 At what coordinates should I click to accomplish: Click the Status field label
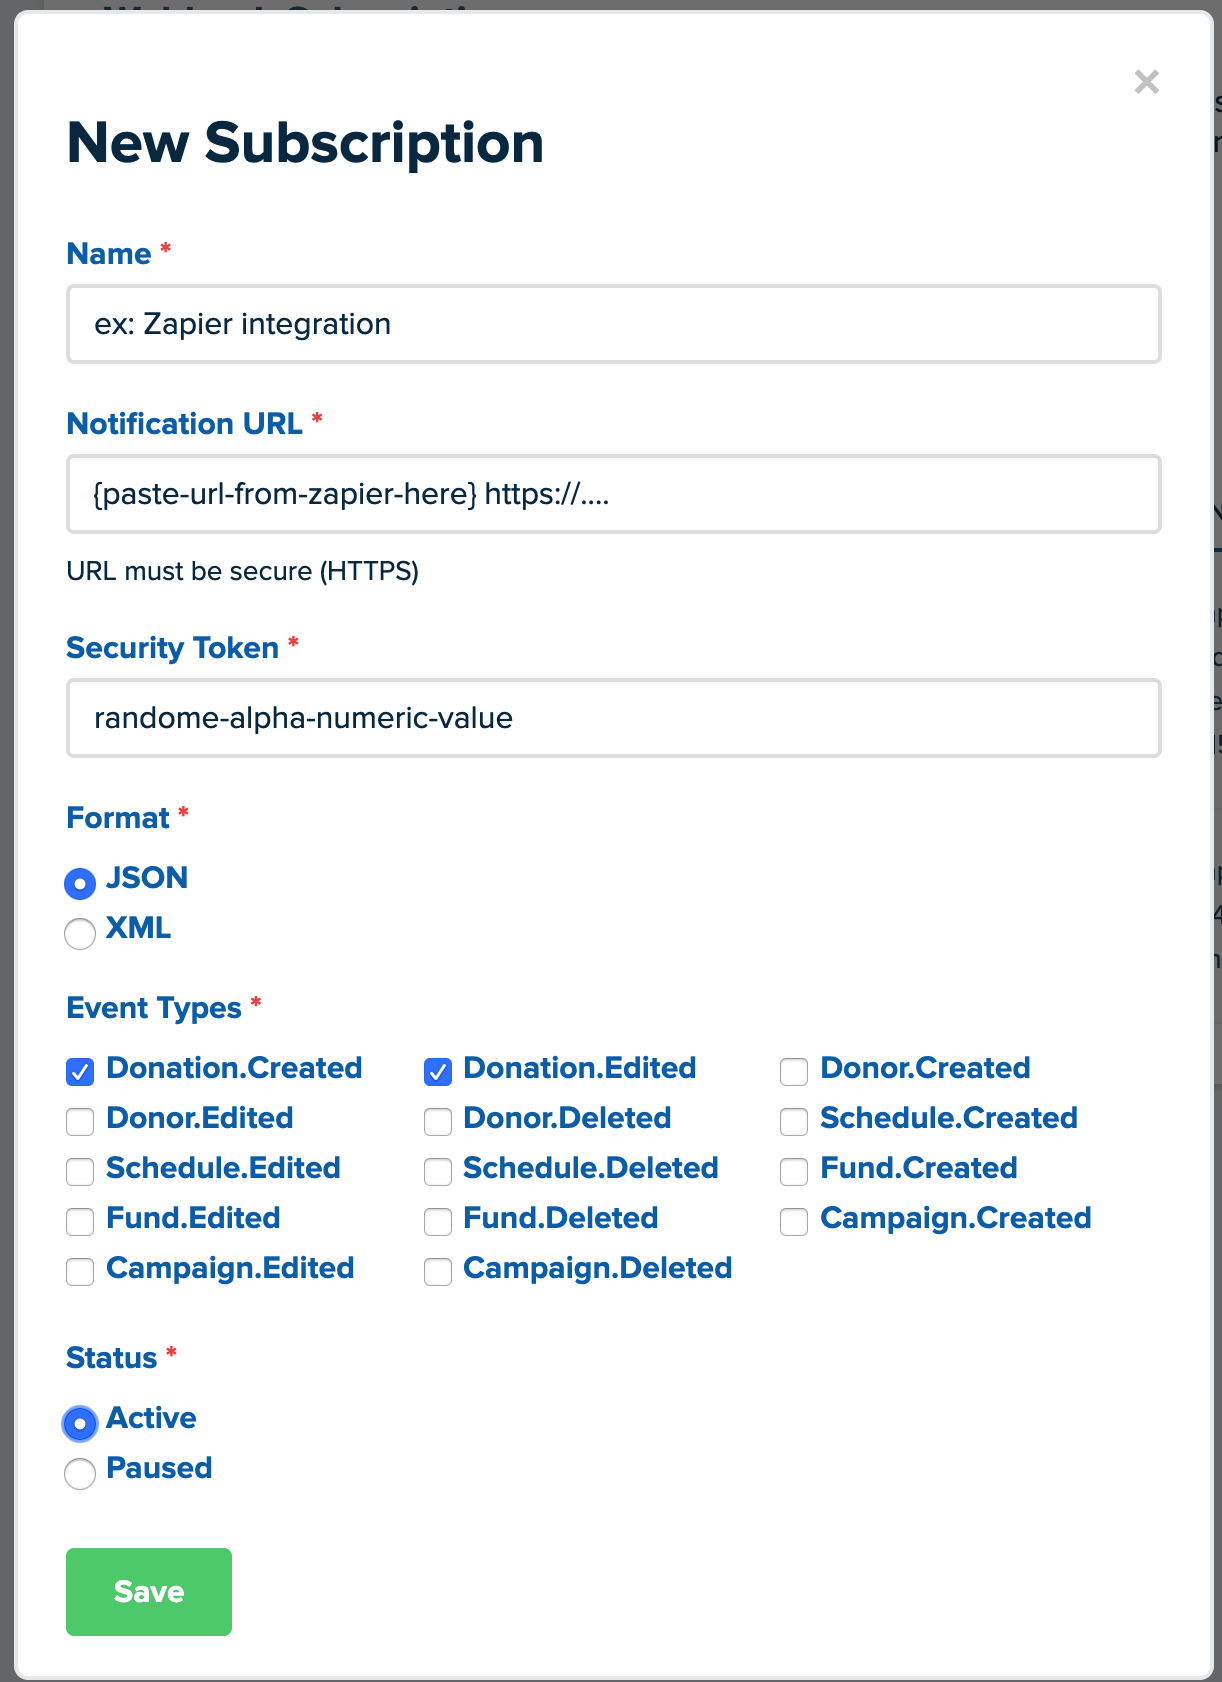point(111,1357)
